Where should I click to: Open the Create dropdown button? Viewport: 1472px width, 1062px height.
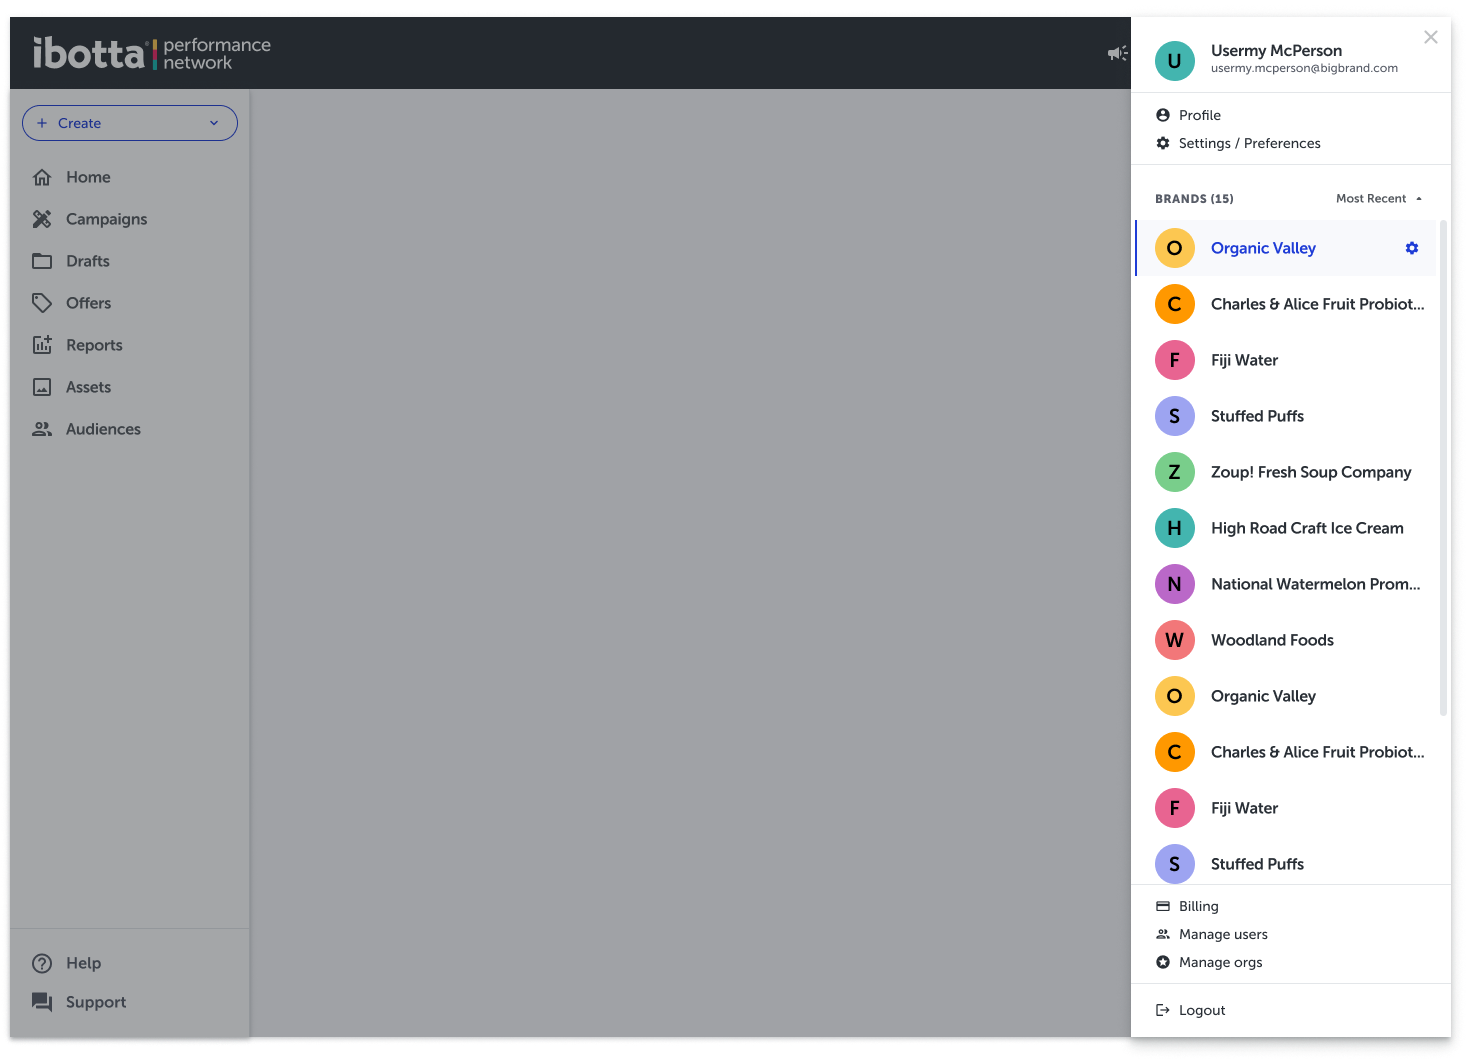130,123
